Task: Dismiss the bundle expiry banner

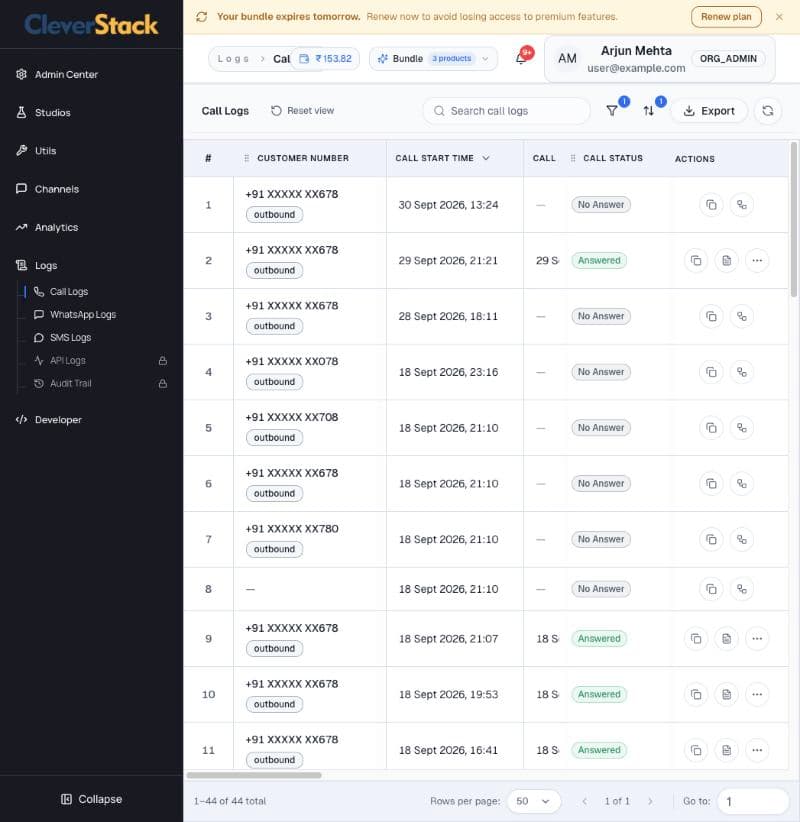Action: click(x=779, y=17)
